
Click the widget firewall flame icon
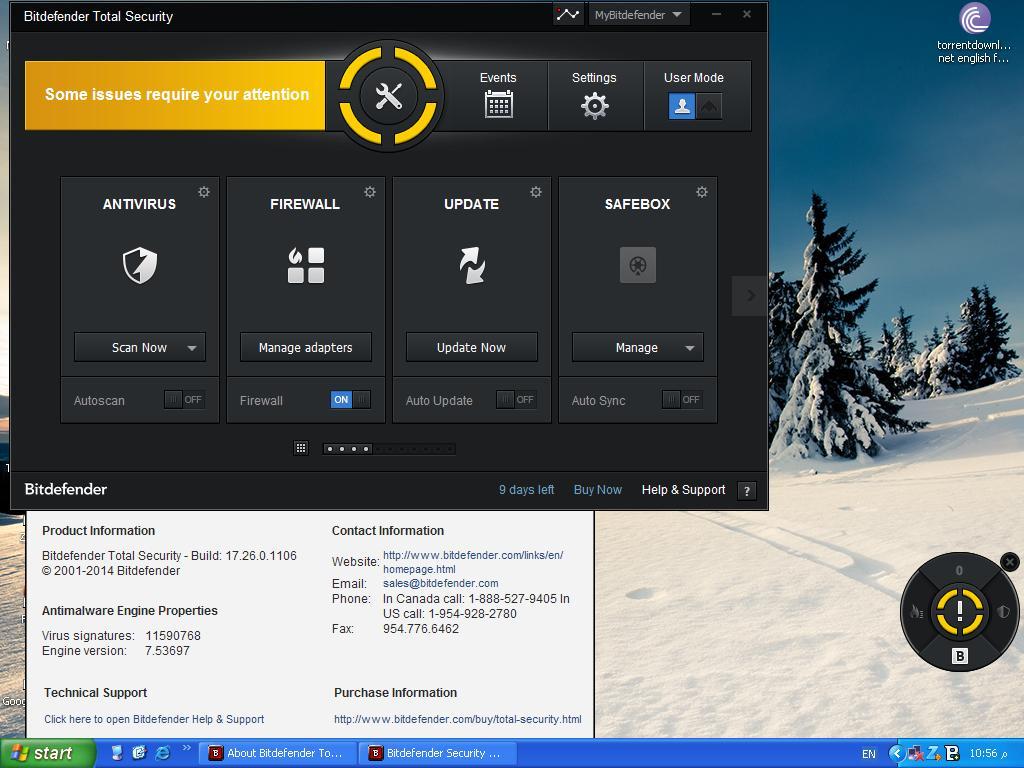pyautogui.click(x=916, y=612)
